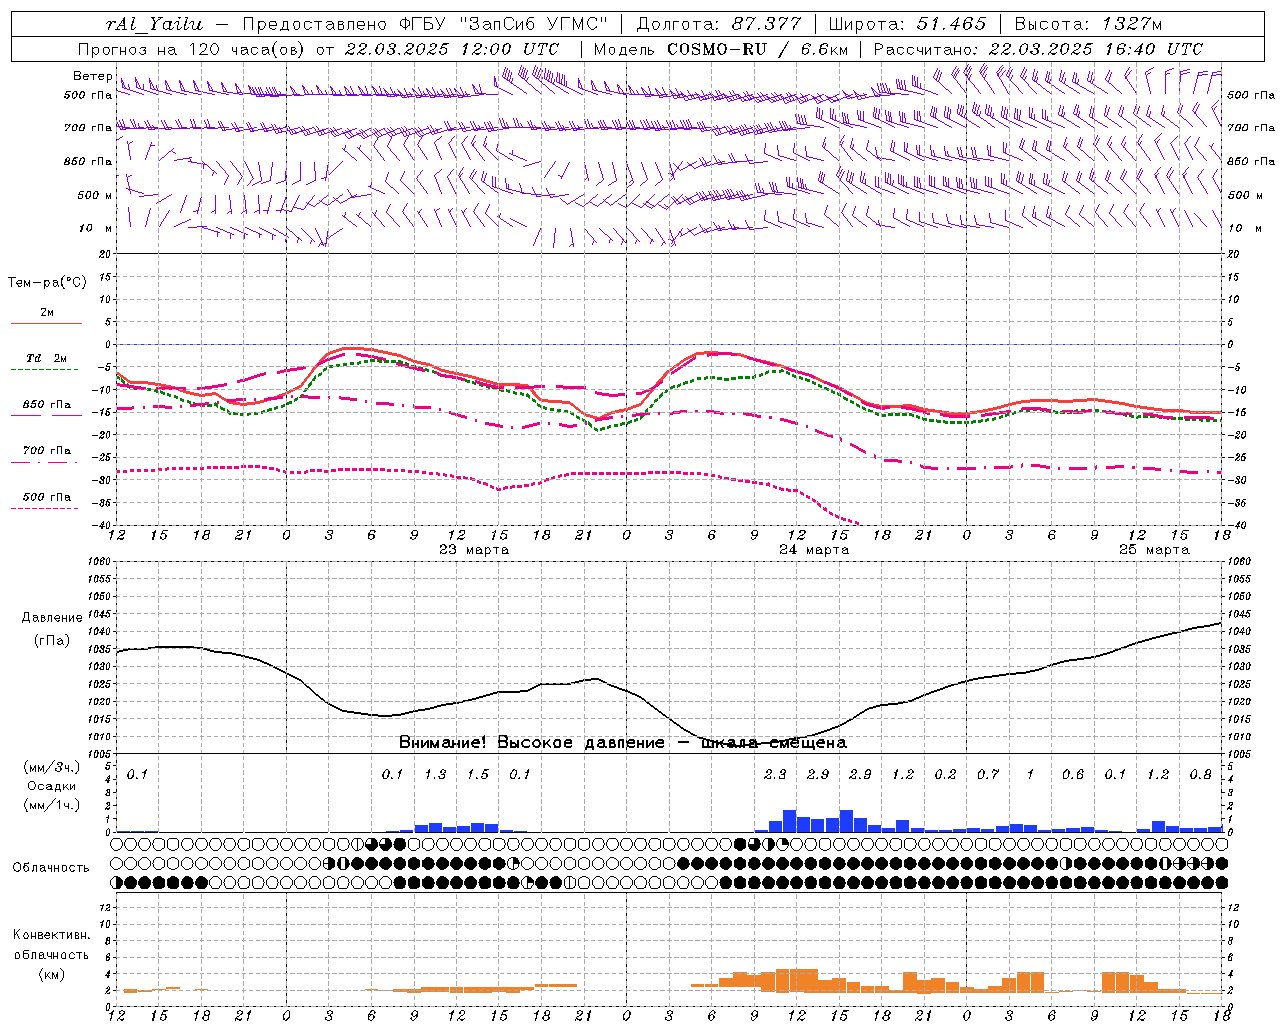This screenshot has width=1280, height=1024.
Task: Select the elevation value 1327м
Action: [x=1131, y=24]
